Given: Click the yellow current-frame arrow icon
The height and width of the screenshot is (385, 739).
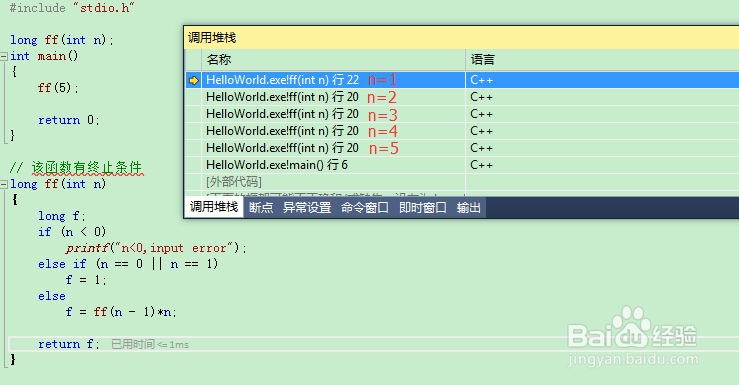Looking at the screenshot, I should (194, 80).
